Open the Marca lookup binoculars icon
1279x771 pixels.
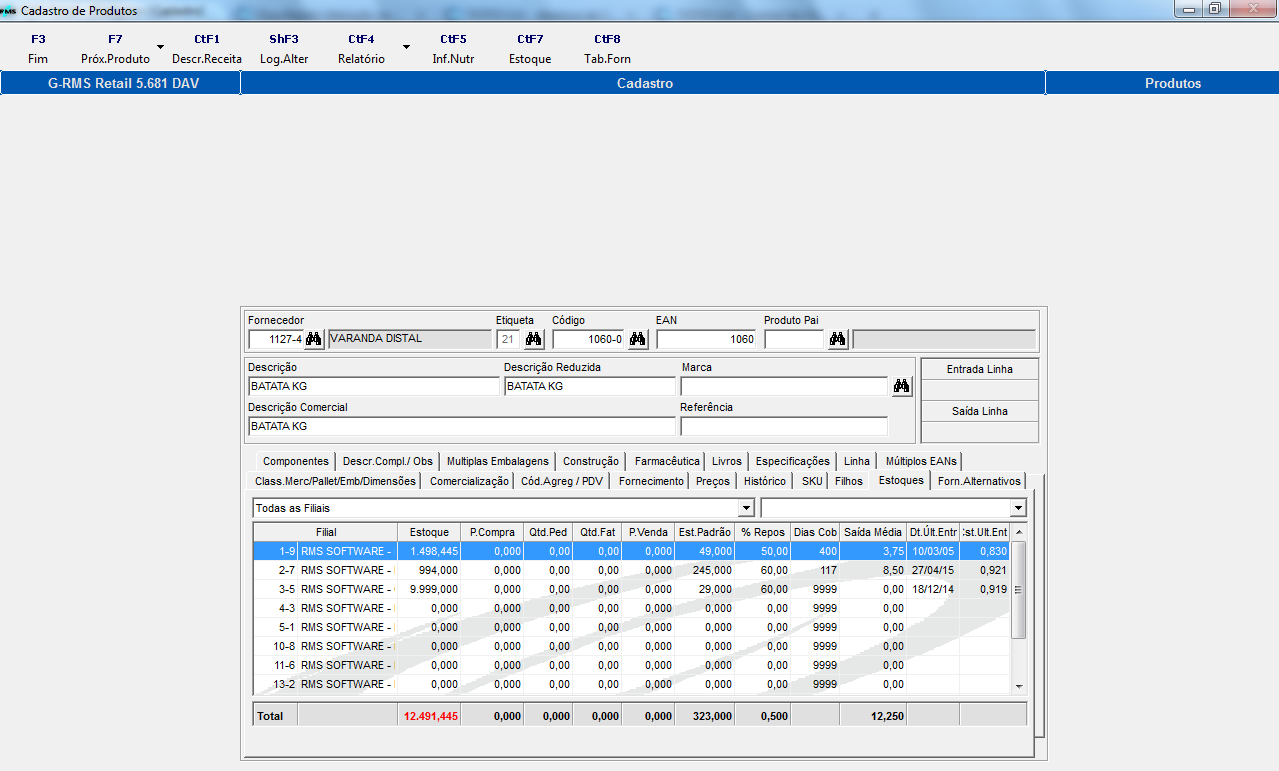pyautogui.click(x=902, y=386)
